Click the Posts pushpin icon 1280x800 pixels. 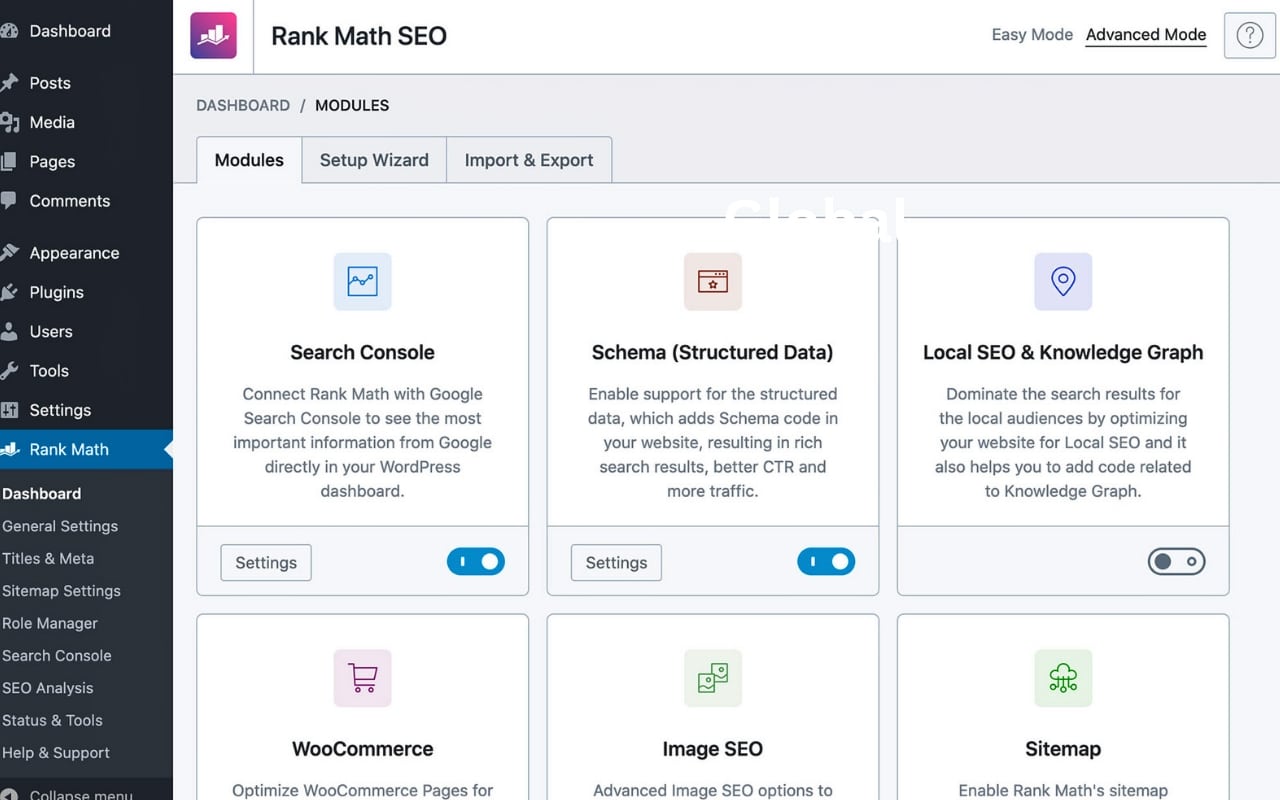pos(10,83)
